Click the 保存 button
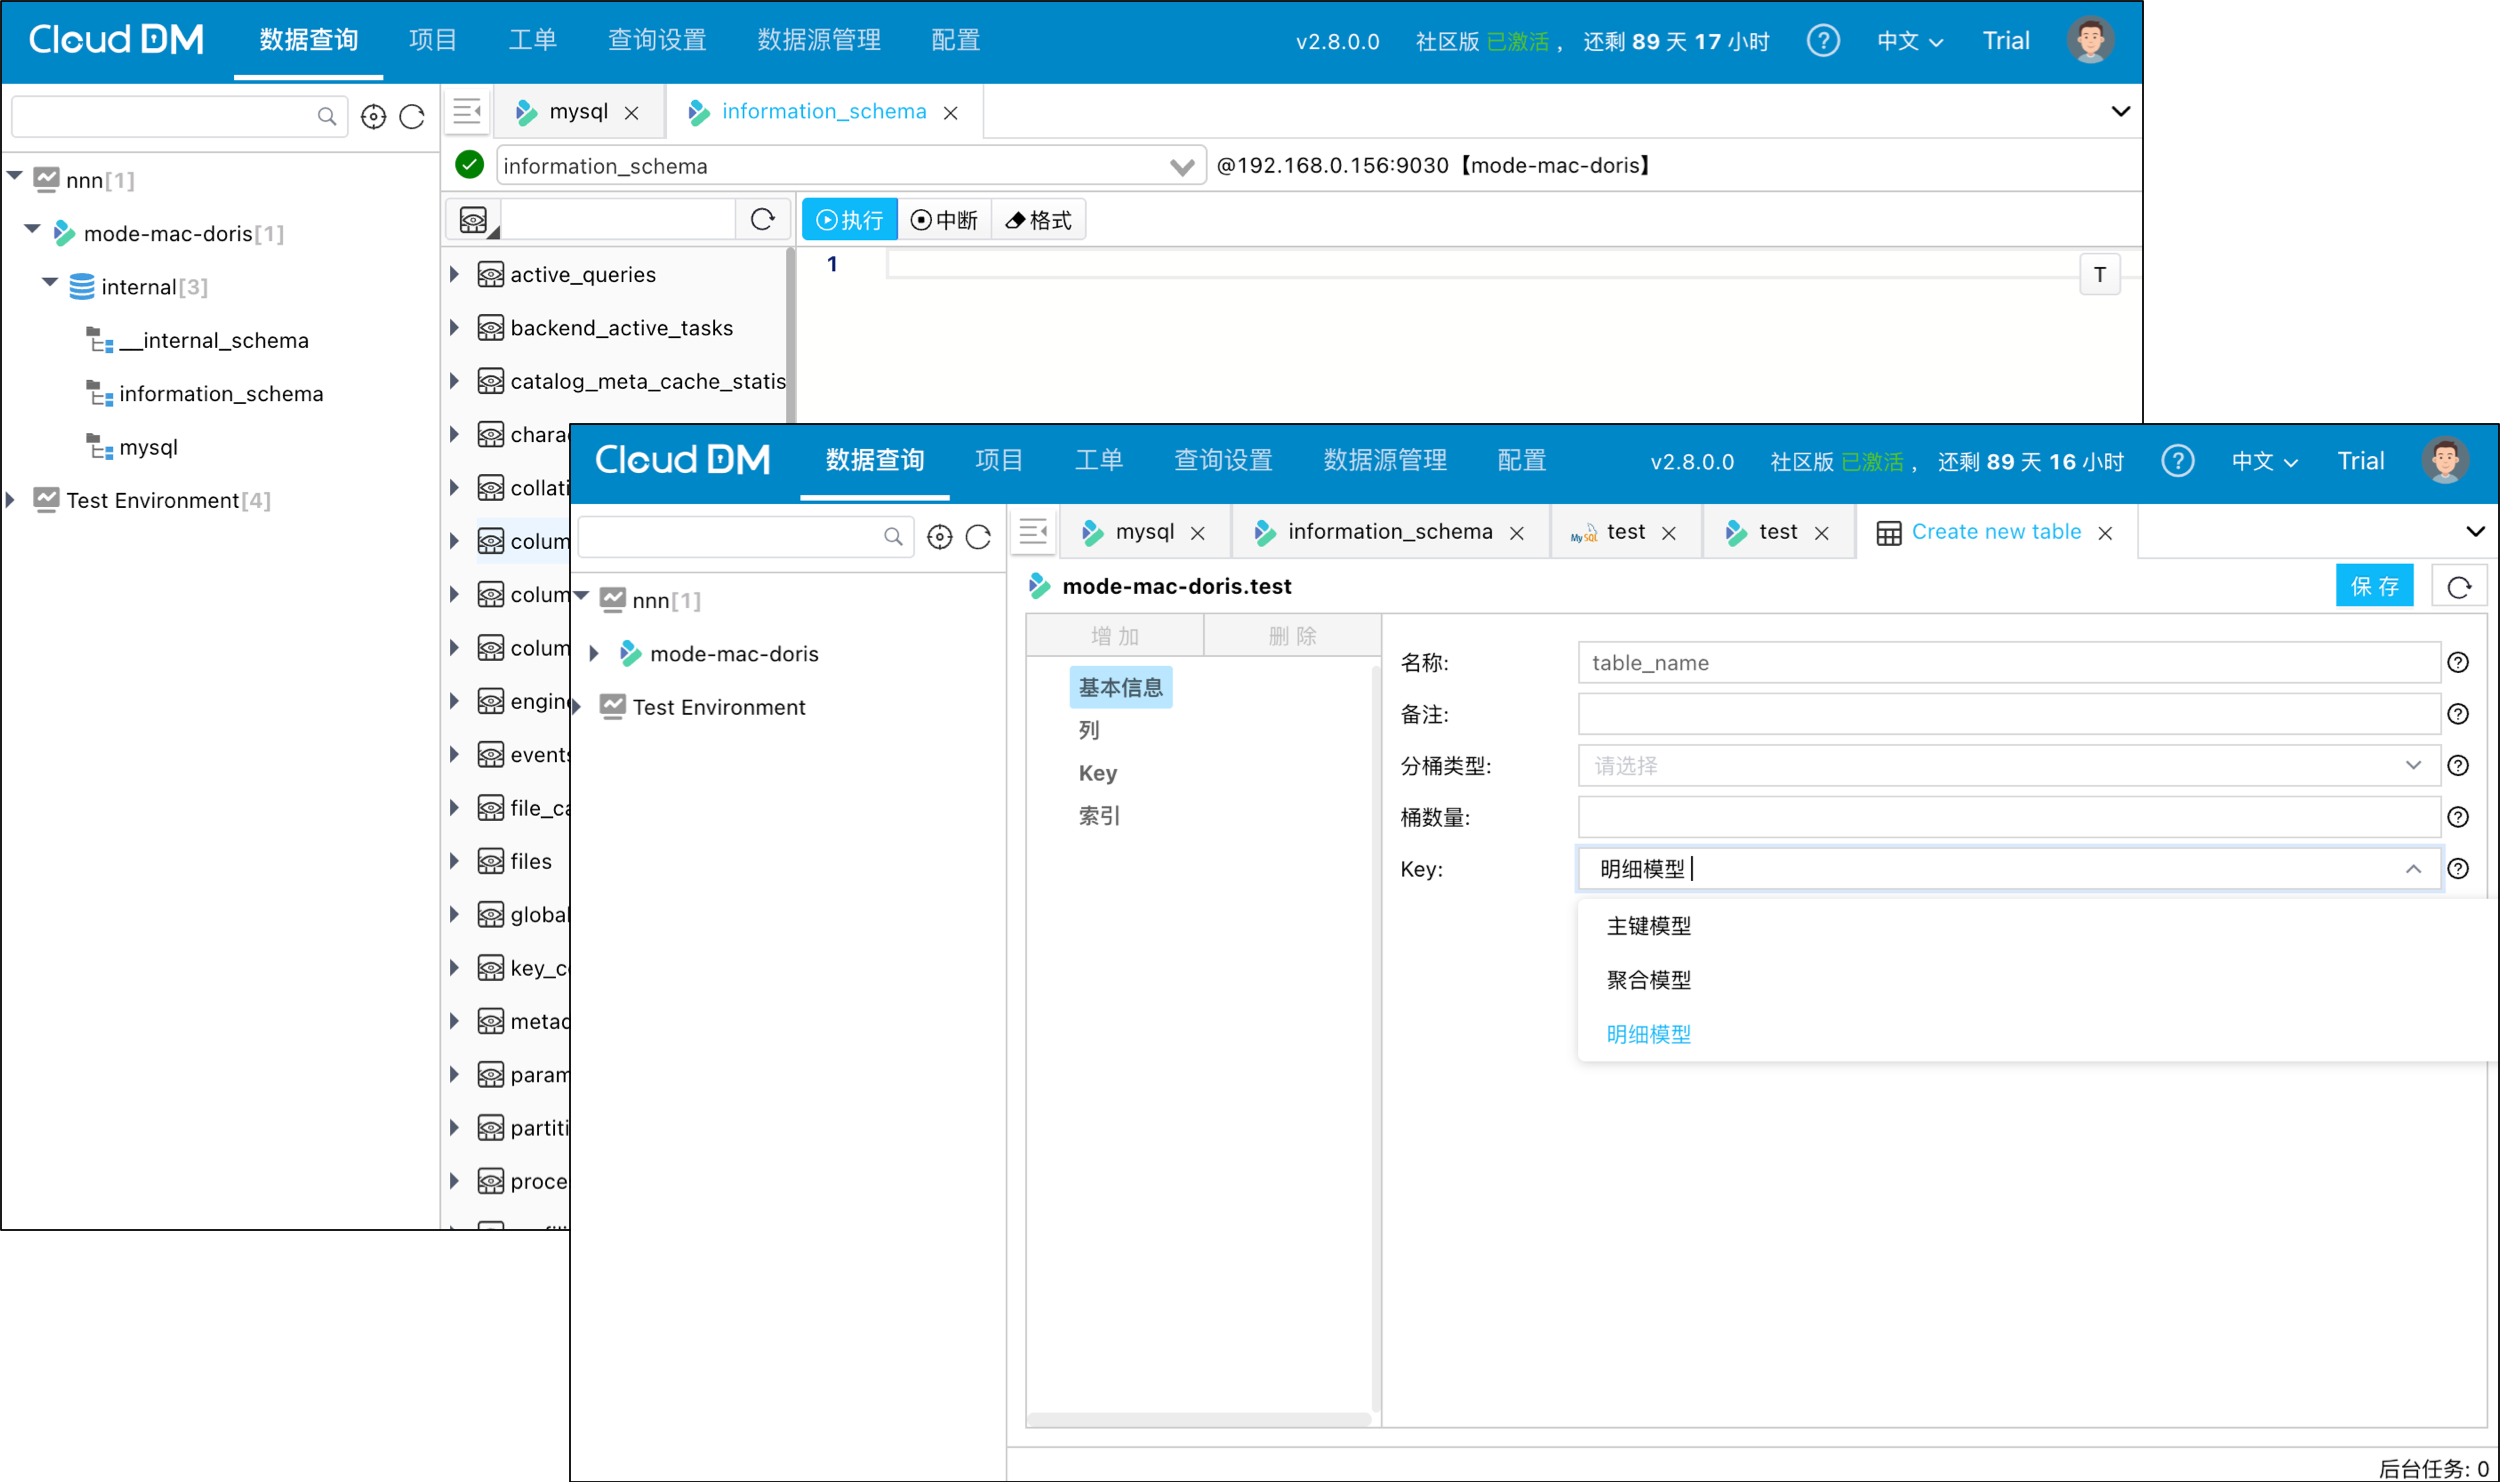 2373,586
